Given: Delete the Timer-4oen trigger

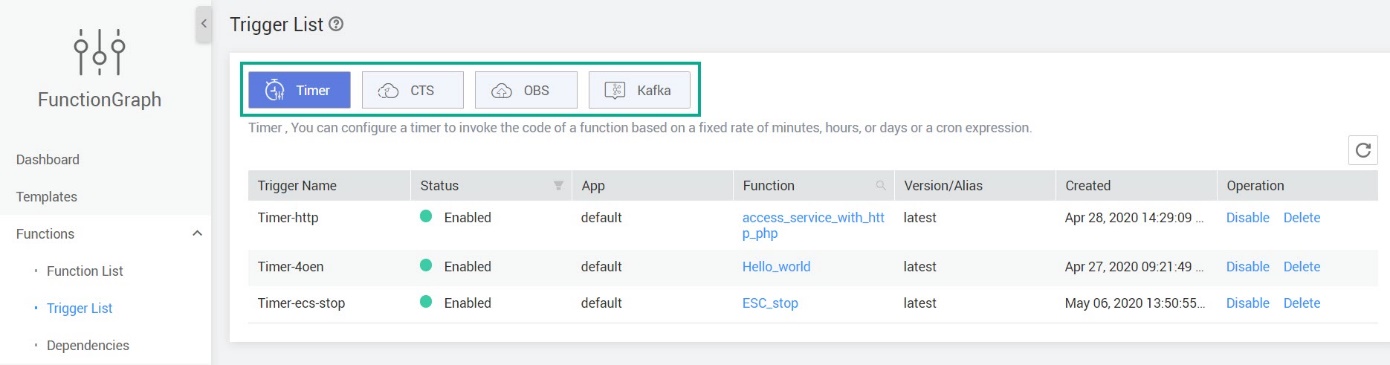Looking at the screenshot, I should click(1302, 267).
